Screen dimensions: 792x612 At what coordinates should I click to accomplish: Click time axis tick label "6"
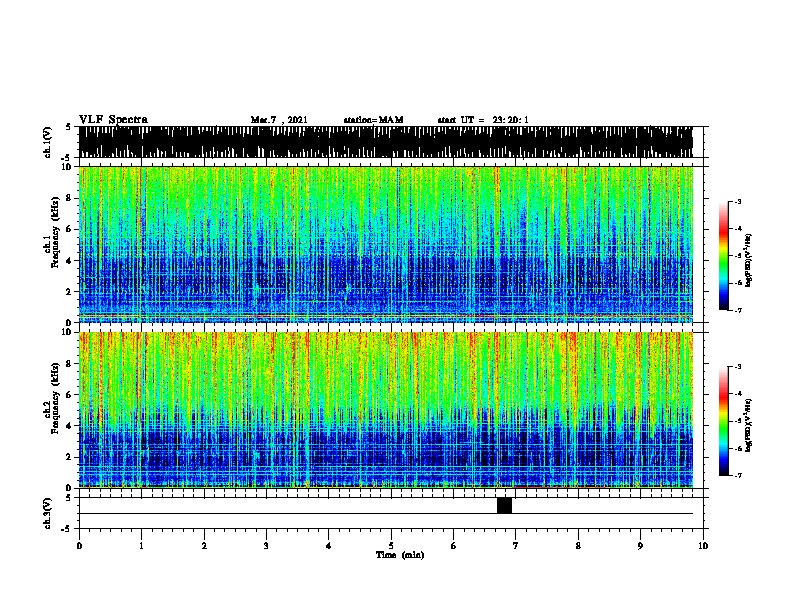pos(454,545)
